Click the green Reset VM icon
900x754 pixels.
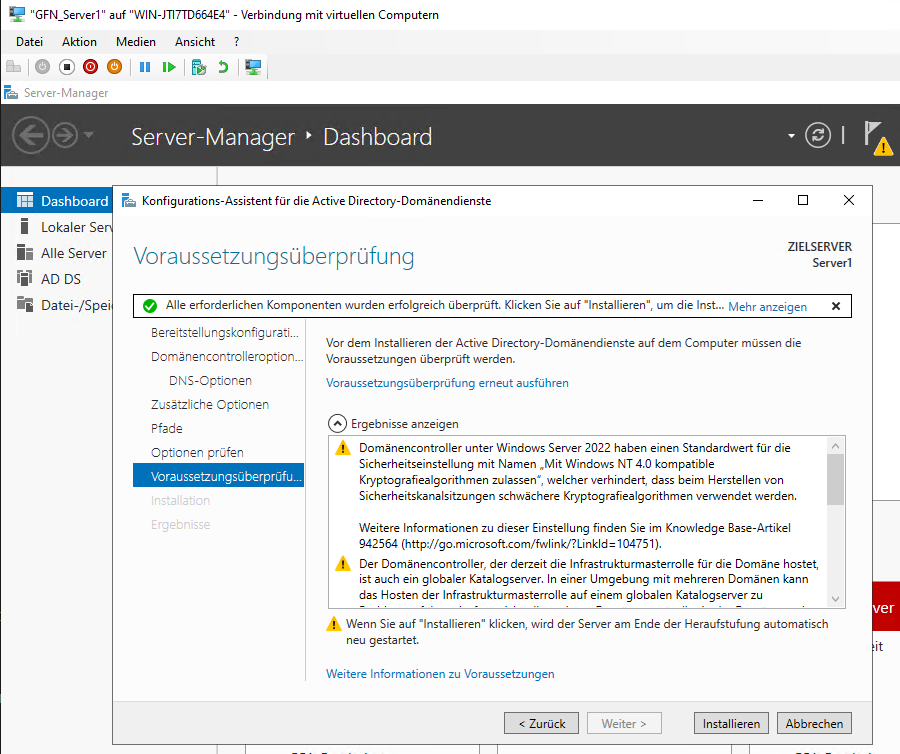(x=169, y=67)
